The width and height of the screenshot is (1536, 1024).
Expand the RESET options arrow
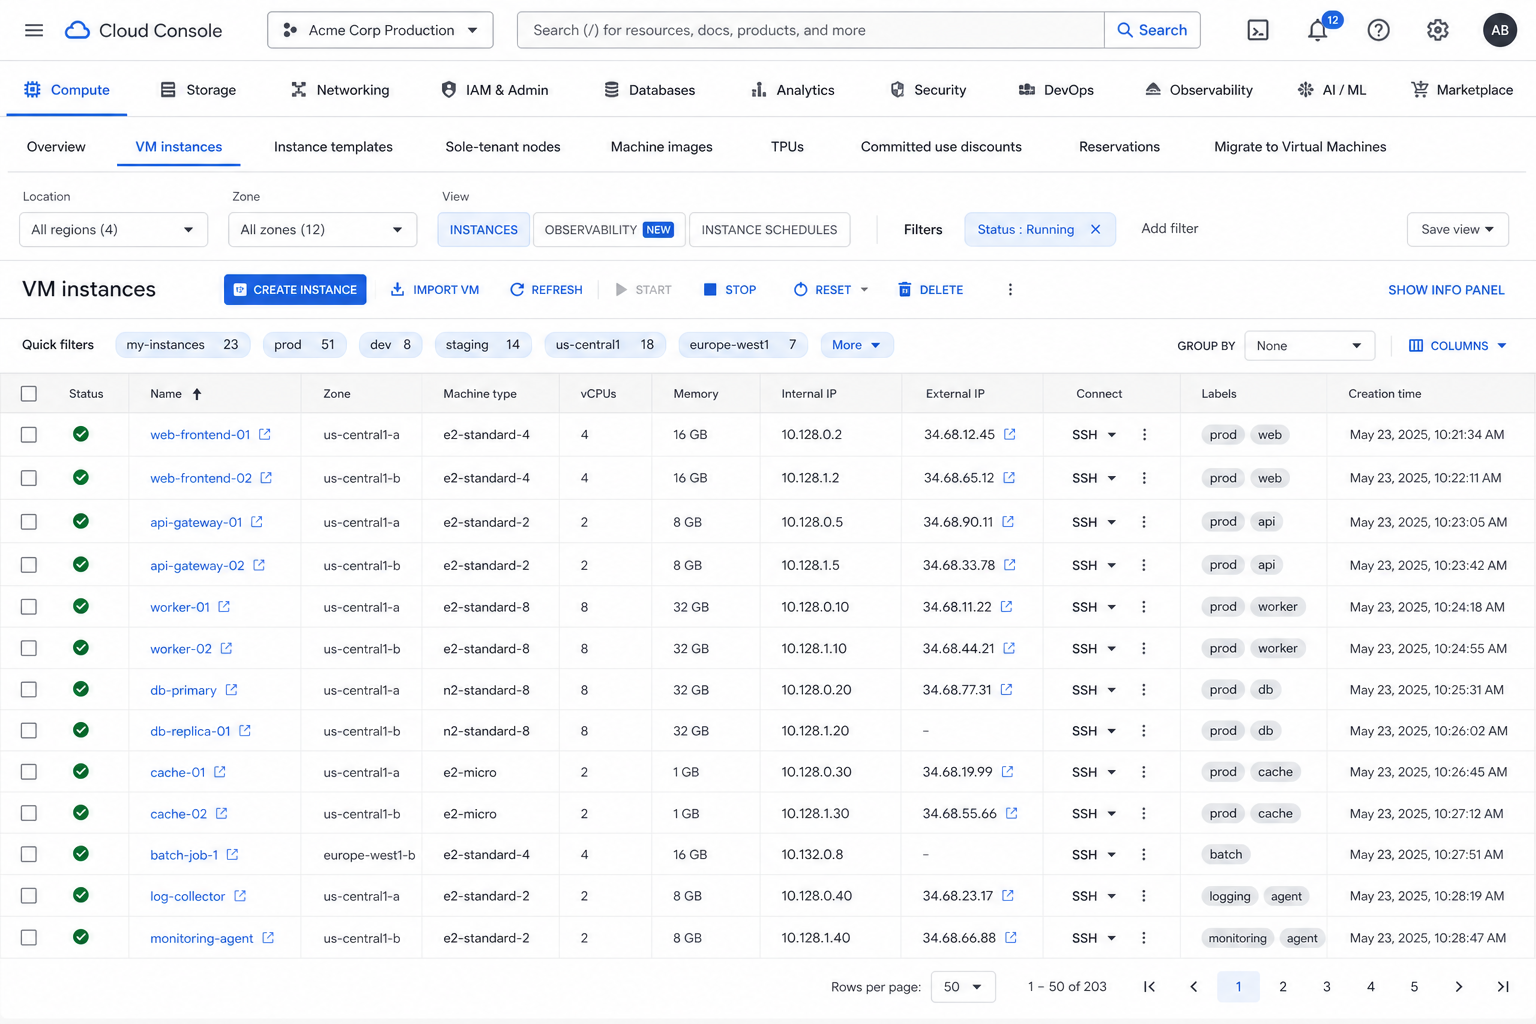click(864, 289)
